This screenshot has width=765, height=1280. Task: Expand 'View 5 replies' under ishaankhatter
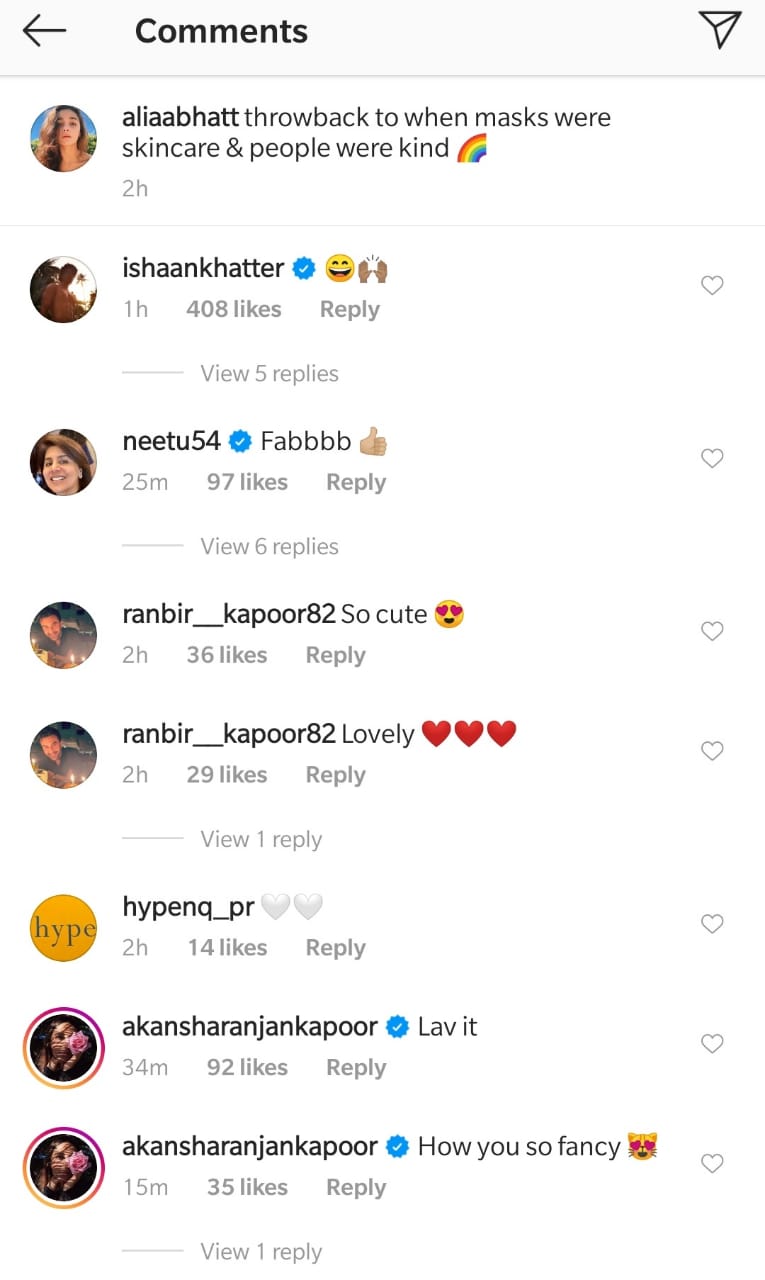click(x=269, y=374)
